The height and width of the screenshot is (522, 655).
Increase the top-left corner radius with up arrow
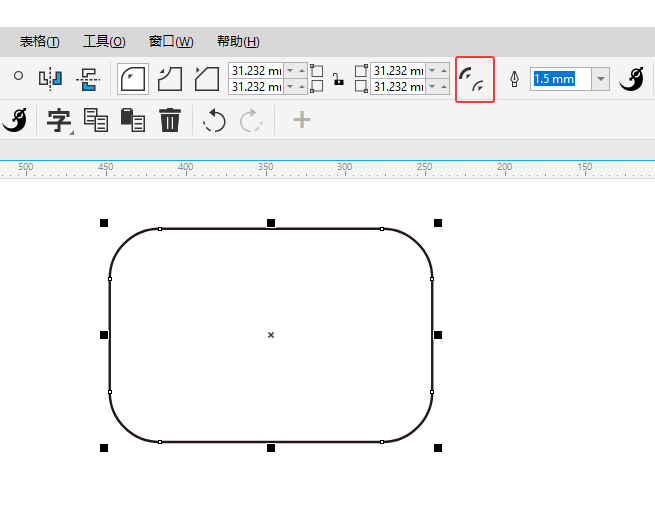[302, 71]
